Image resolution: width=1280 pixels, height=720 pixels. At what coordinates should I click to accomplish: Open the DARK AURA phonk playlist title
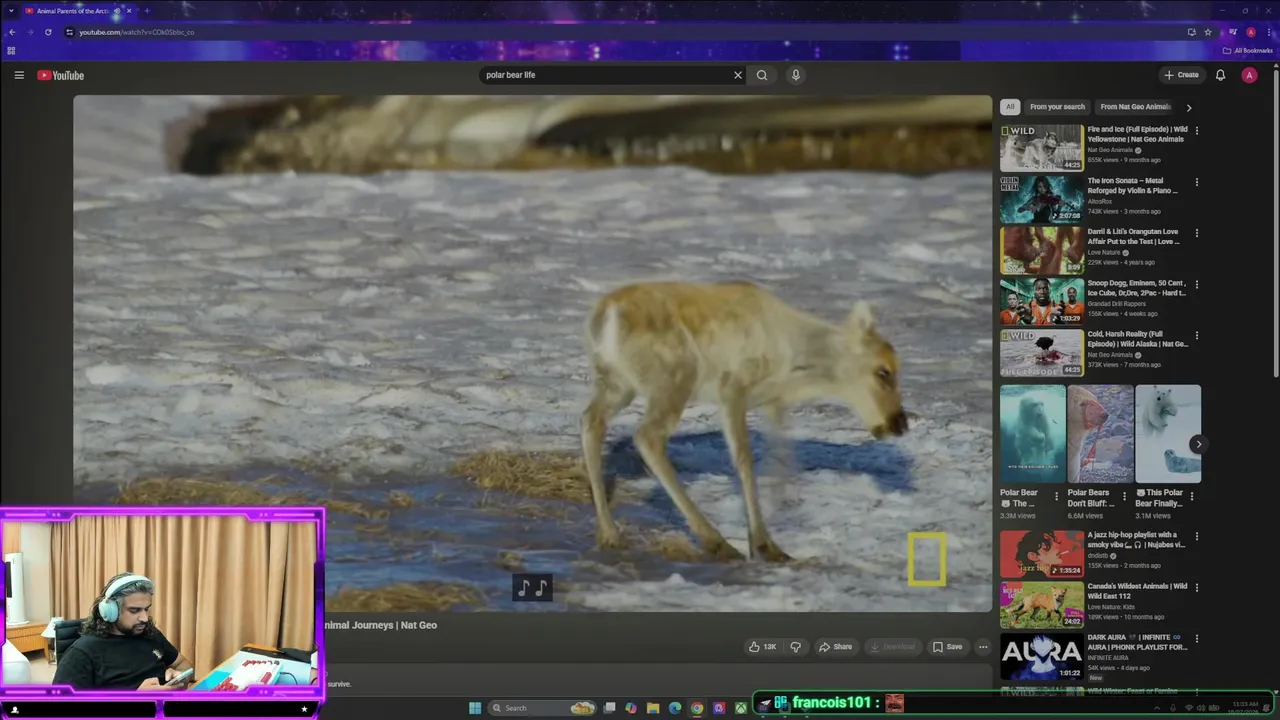1137,642
